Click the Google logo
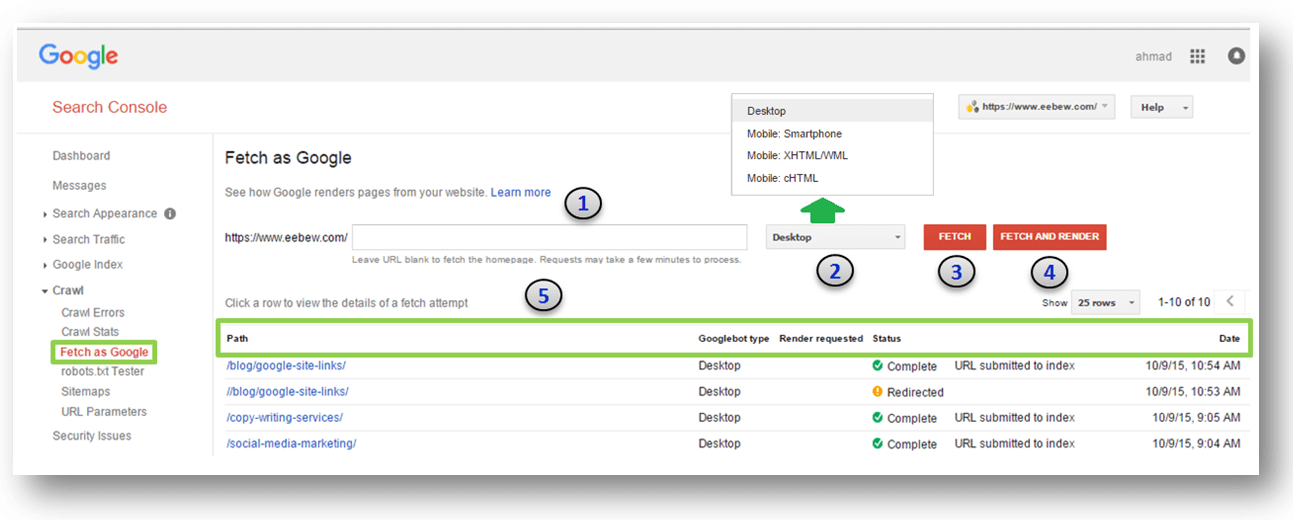 78,56
